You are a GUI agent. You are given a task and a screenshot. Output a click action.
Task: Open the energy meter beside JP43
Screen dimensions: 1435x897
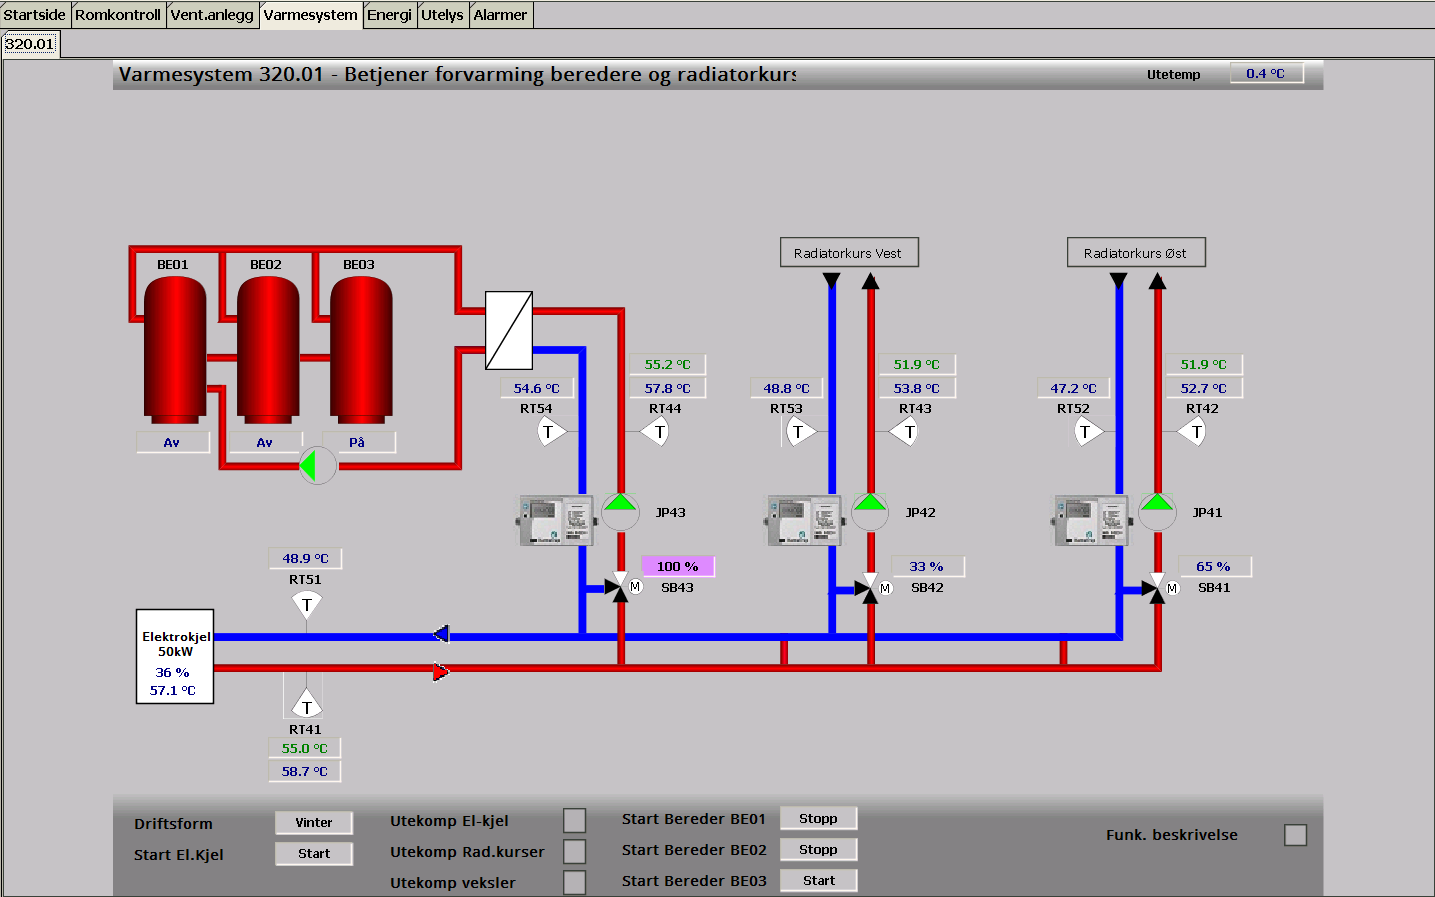click(556, 520)
